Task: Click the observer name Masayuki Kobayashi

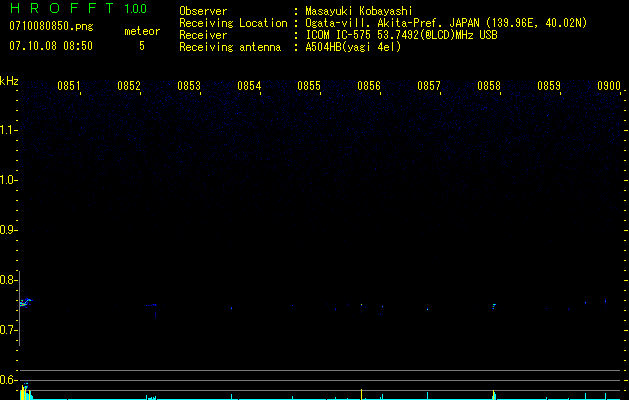Action: pos(359,11)
